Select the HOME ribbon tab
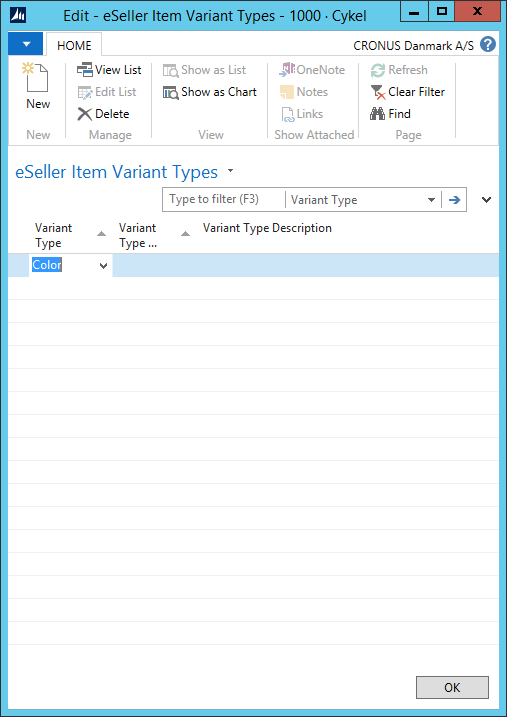507x717 pixels. point(74,45)
